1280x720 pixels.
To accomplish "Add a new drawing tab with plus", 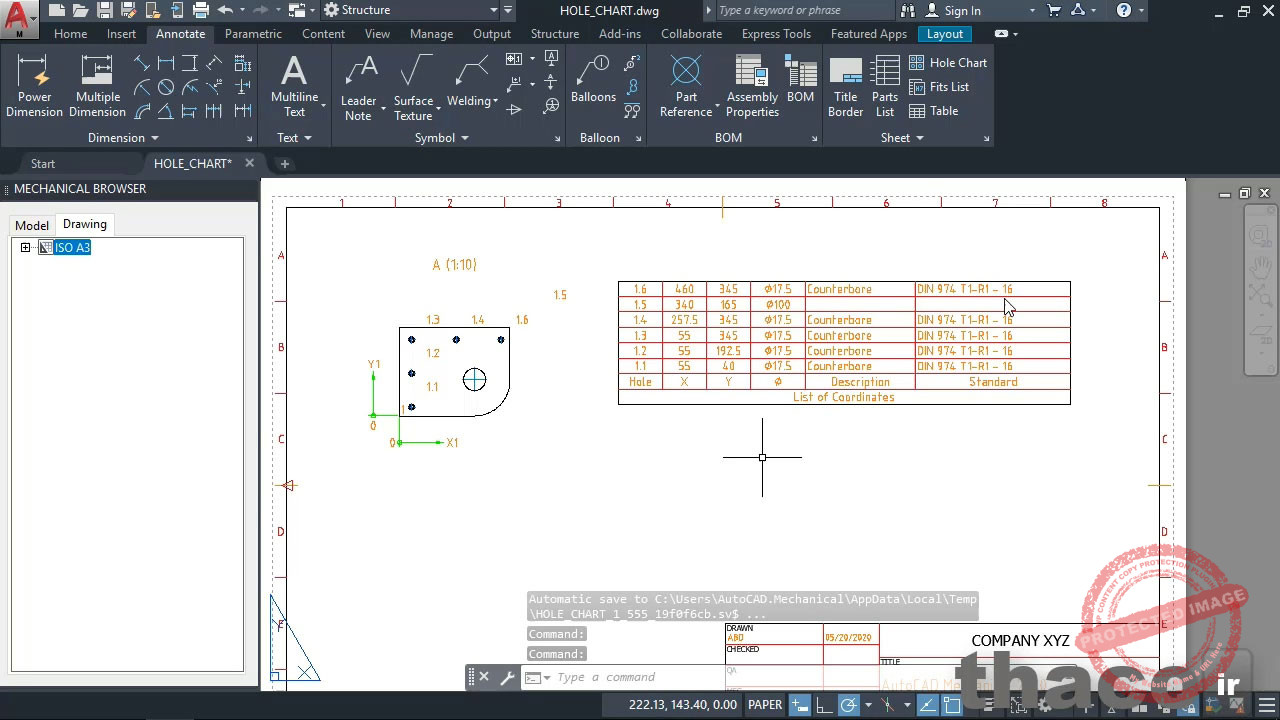I will [284, 163].
